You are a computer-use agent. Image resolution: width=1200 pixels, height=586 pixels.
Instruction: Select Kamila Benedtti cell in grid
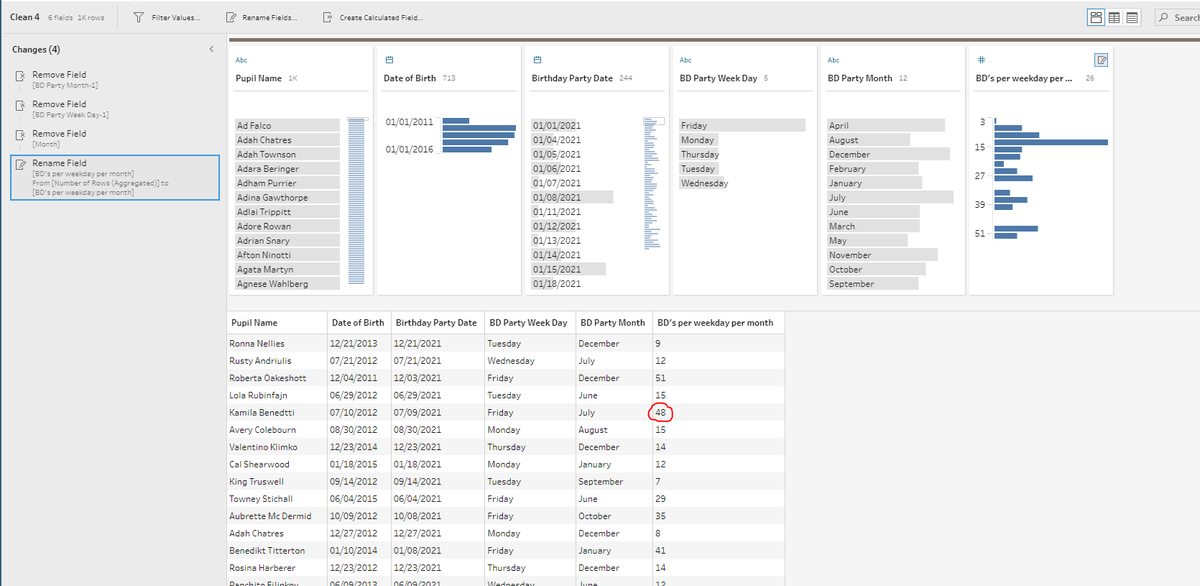click(x=278, y=412)
